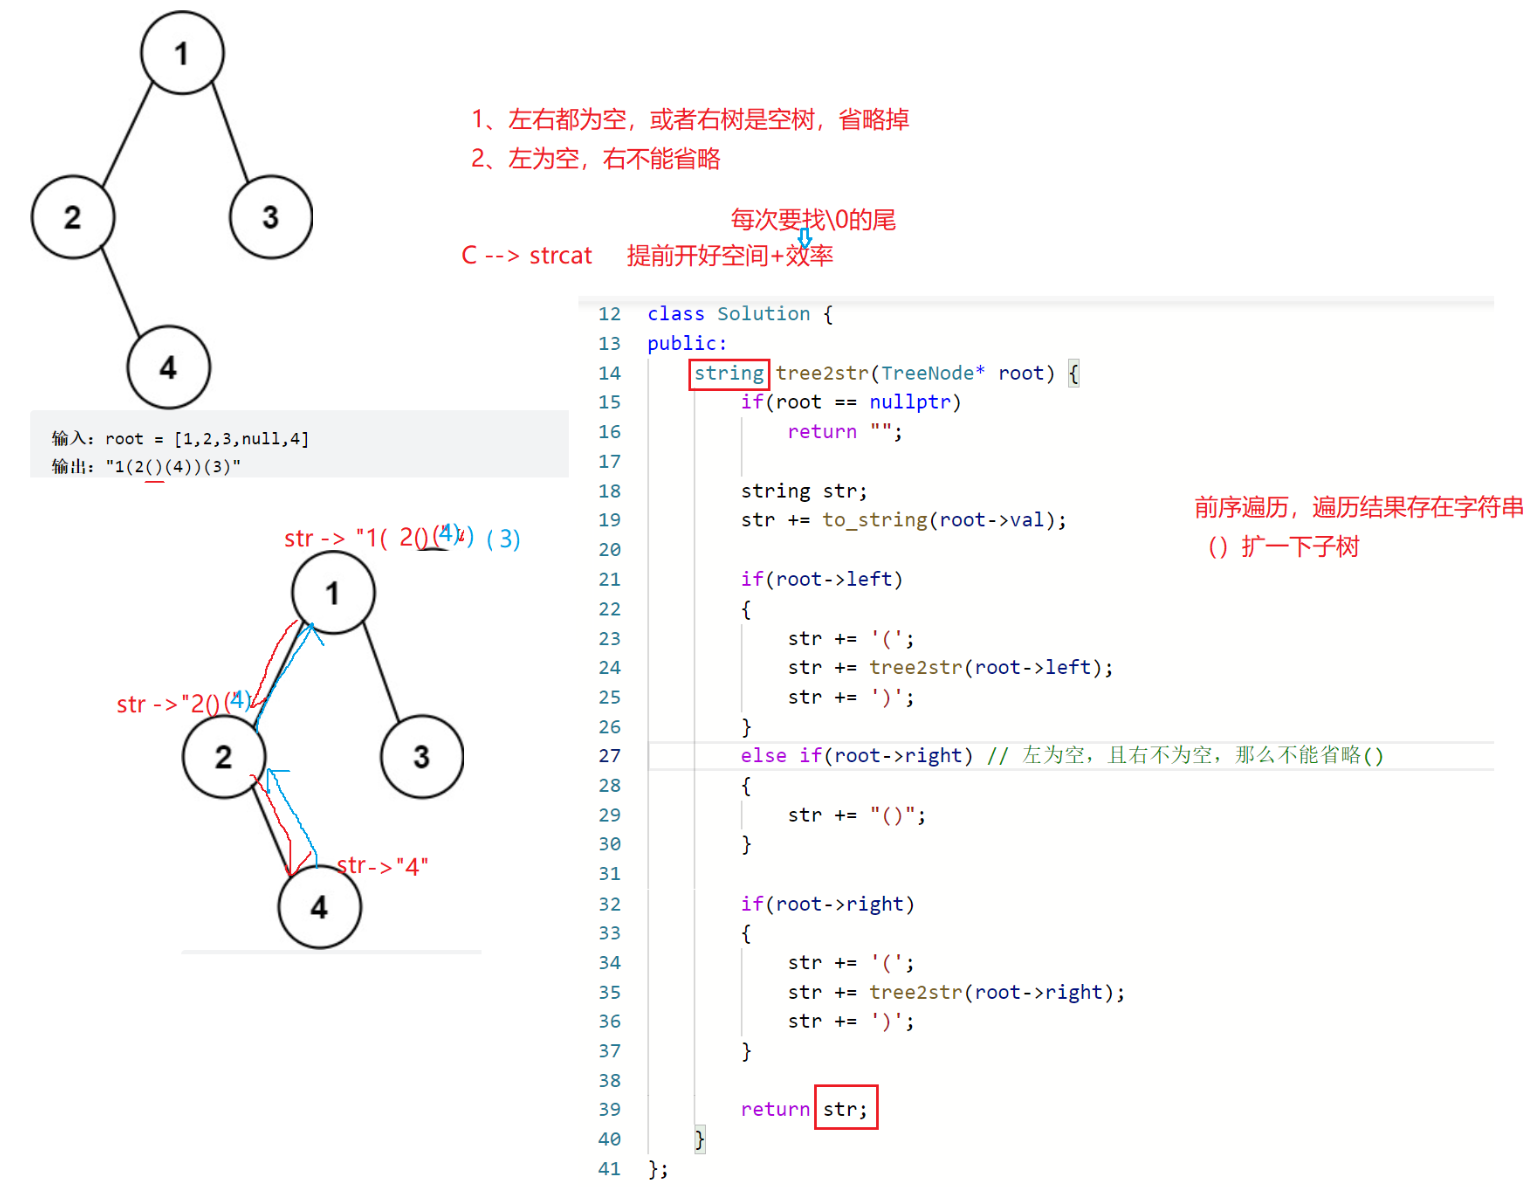Image resolution: width=1540 pixels, height=1187 pixels.
Task: Click node 3 in the annotated lower tree
Action: [421, 757]
